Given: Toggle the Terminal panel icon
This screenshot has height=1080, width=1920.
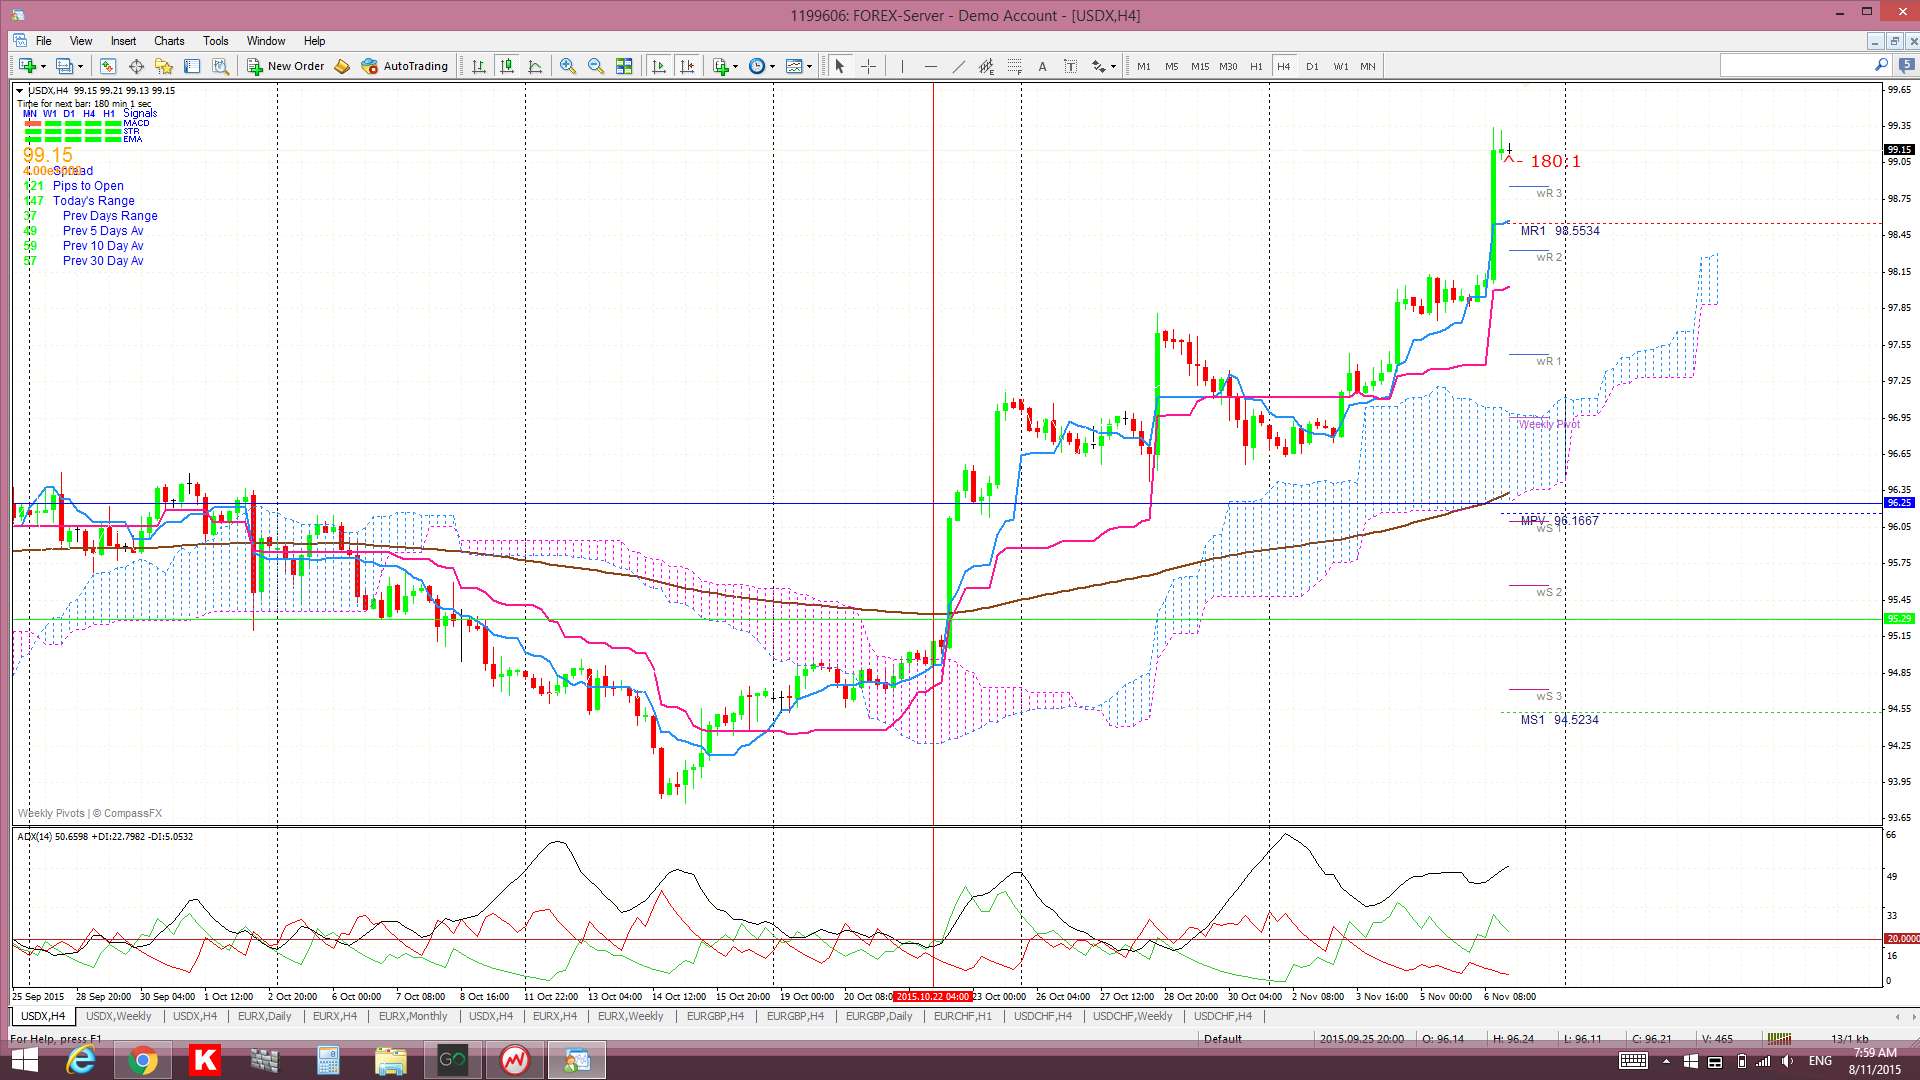Looking at the screenshot, I should pos(192,66).
